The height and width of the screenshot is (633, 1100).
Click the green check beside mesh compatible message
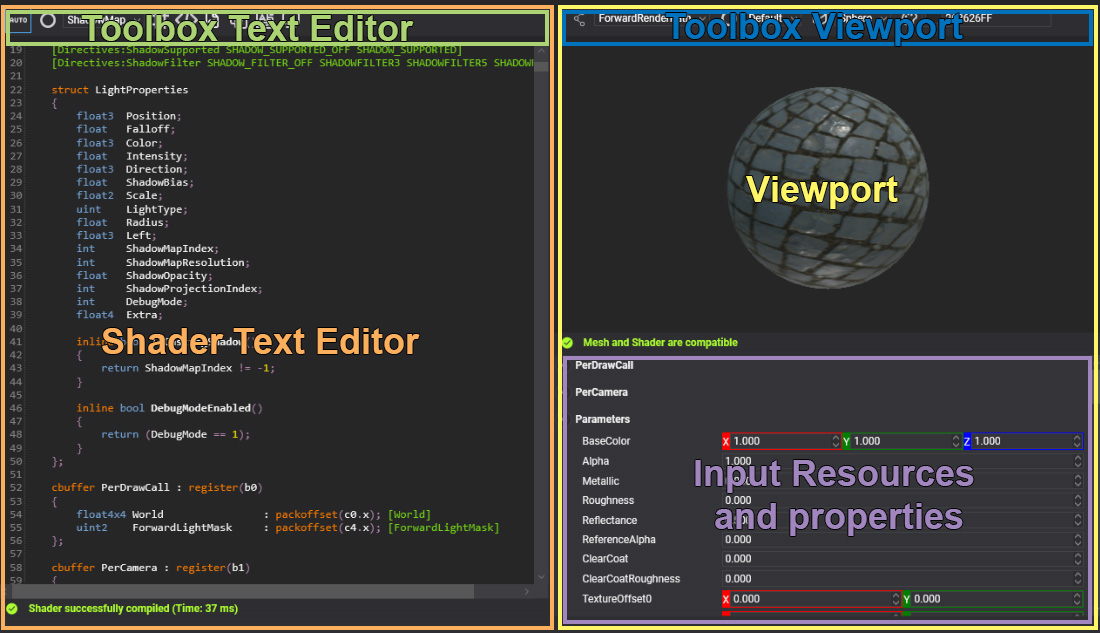tap(567, 342)
